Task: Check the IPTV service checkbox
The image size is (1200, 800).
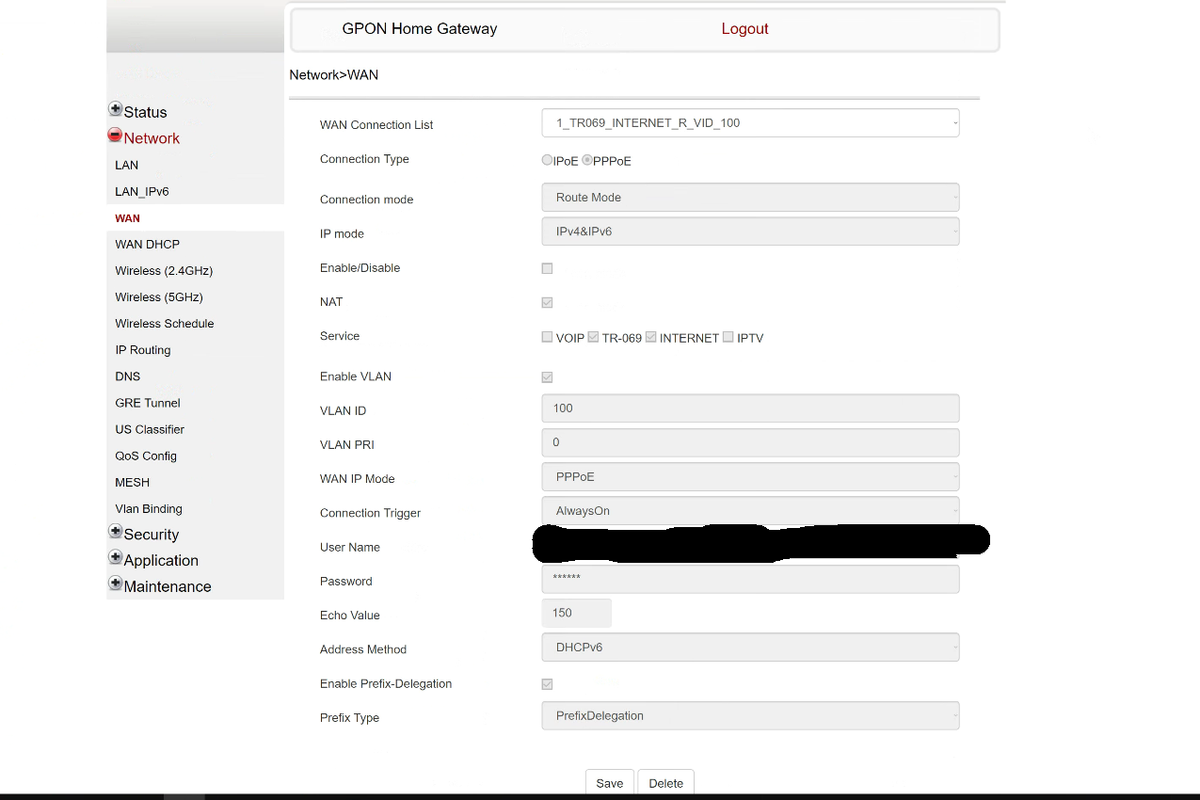Action: click(x=728, y=337)
